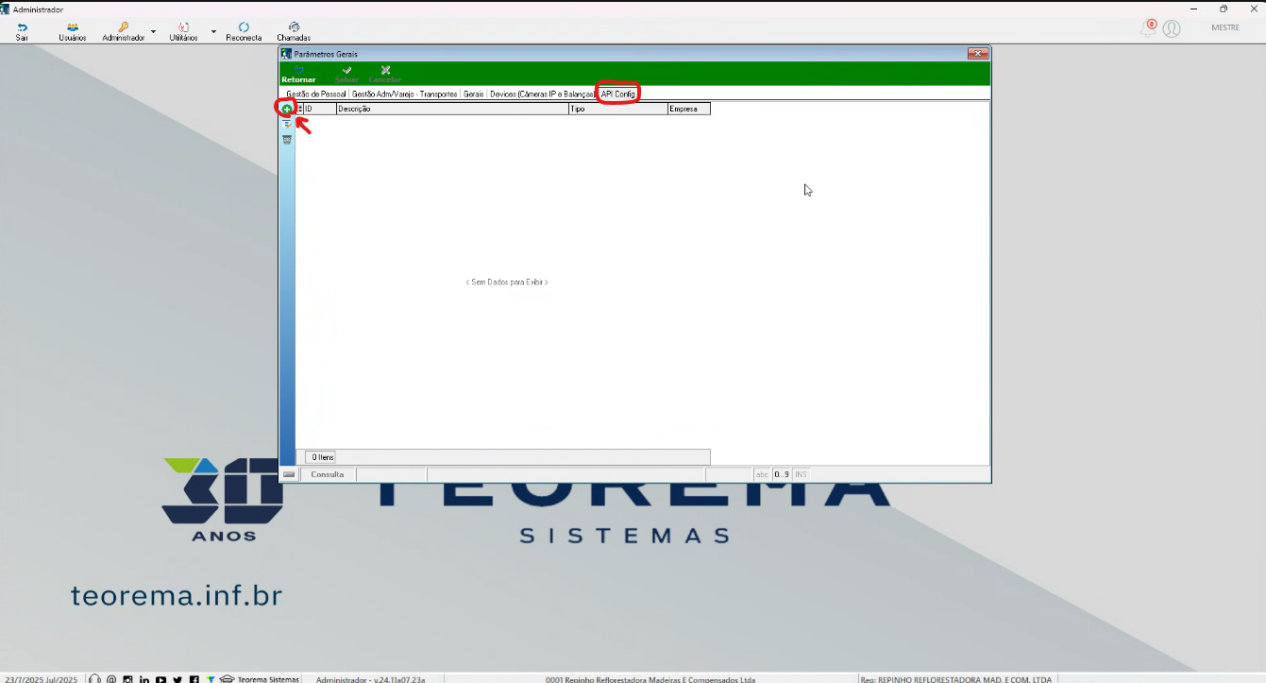This screenshot has height=683, width=1266.
Task: Click the Tipo column header
Action: tap(618, 109)
